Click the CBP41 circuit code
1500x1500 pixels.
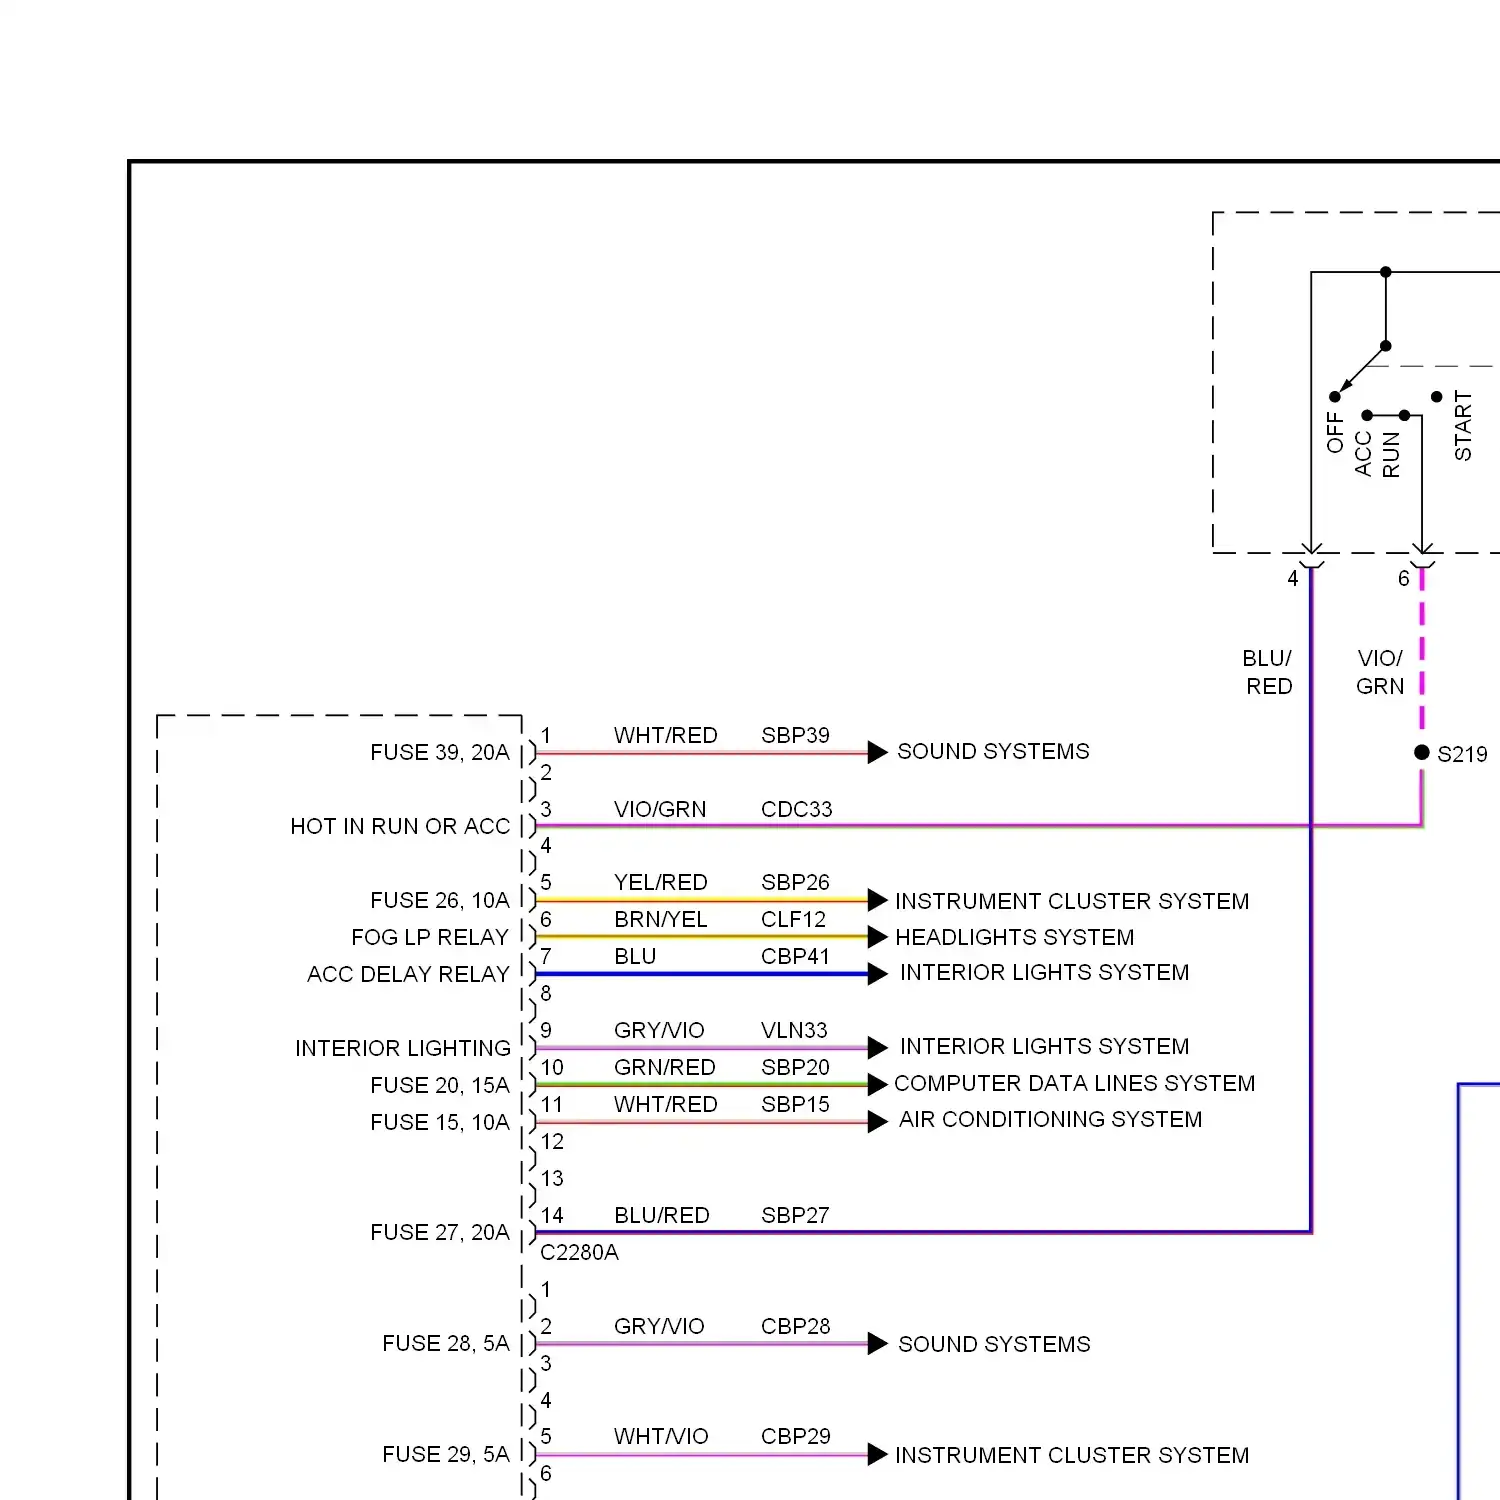795,956
